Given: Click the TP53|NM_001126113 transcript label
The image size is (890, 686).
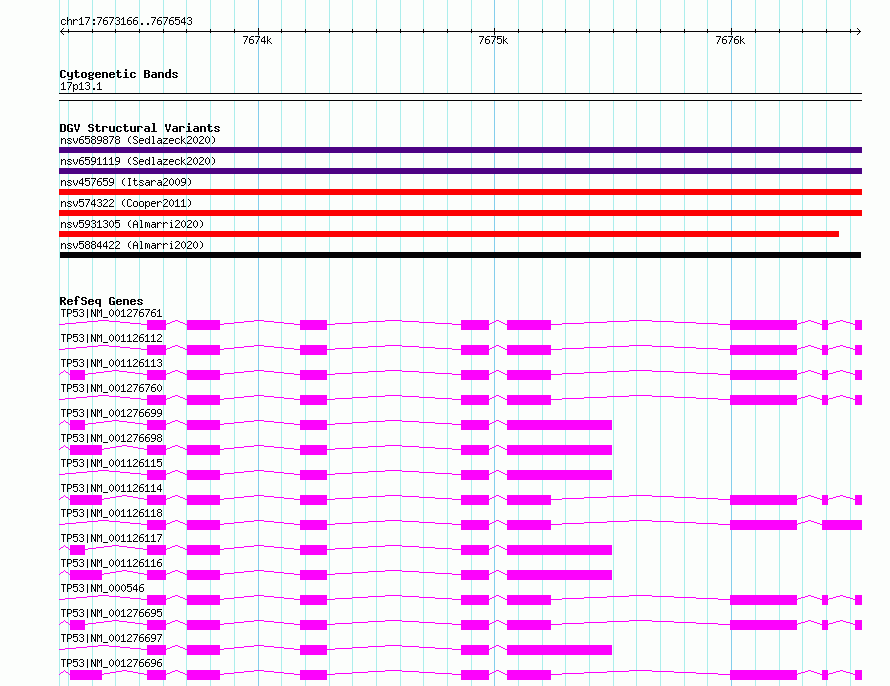Looking at the screenshot, I should (111, 363).
